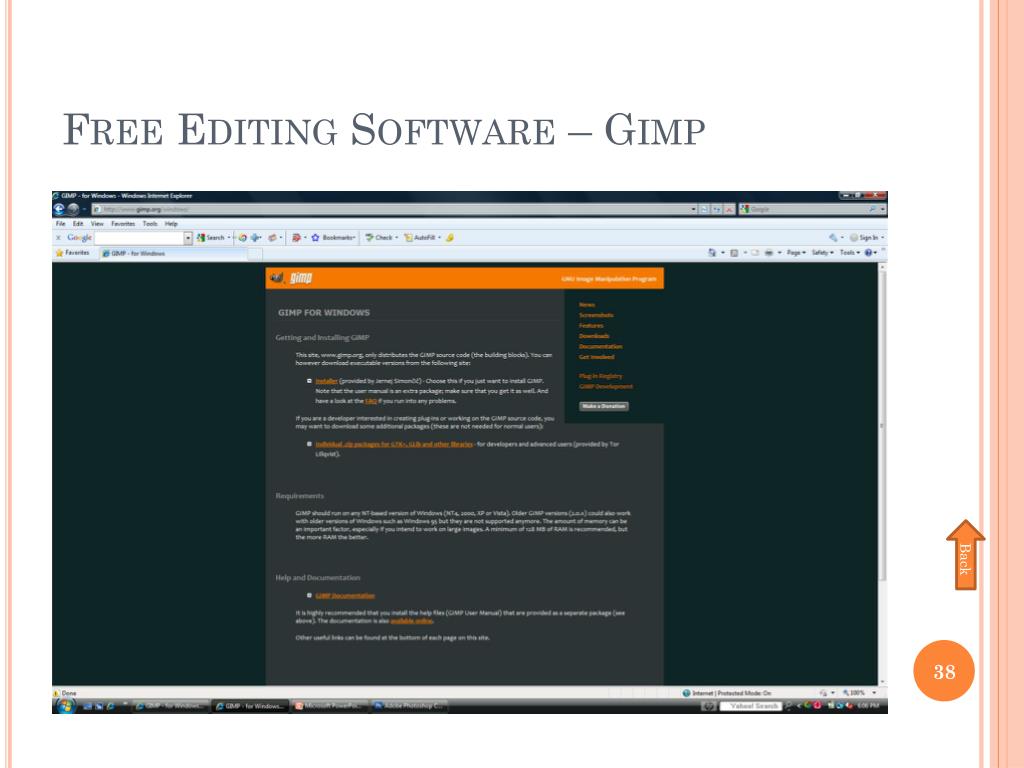Click the browser Back arrow button
Viewport: 1024px width, 768px height.
point(59,209)
